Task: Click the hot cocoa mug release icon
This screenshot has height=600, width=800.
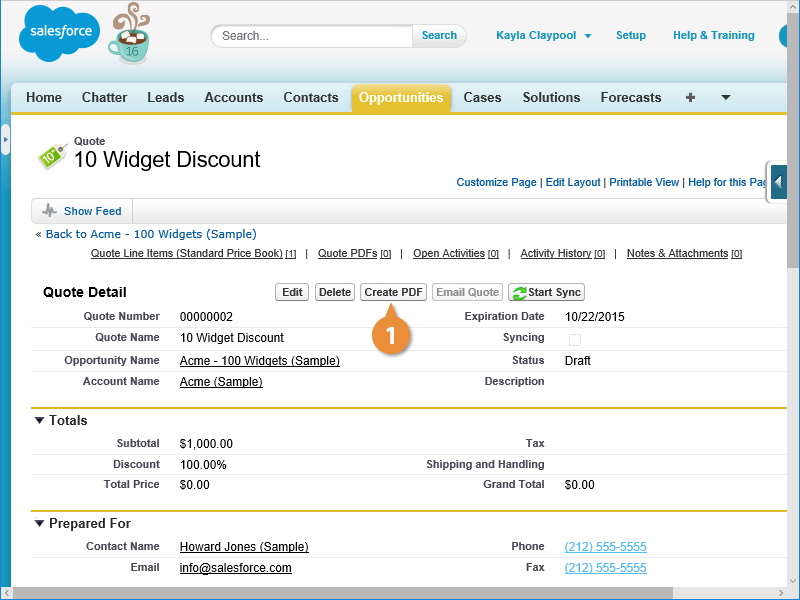Action: pos(129,34)
